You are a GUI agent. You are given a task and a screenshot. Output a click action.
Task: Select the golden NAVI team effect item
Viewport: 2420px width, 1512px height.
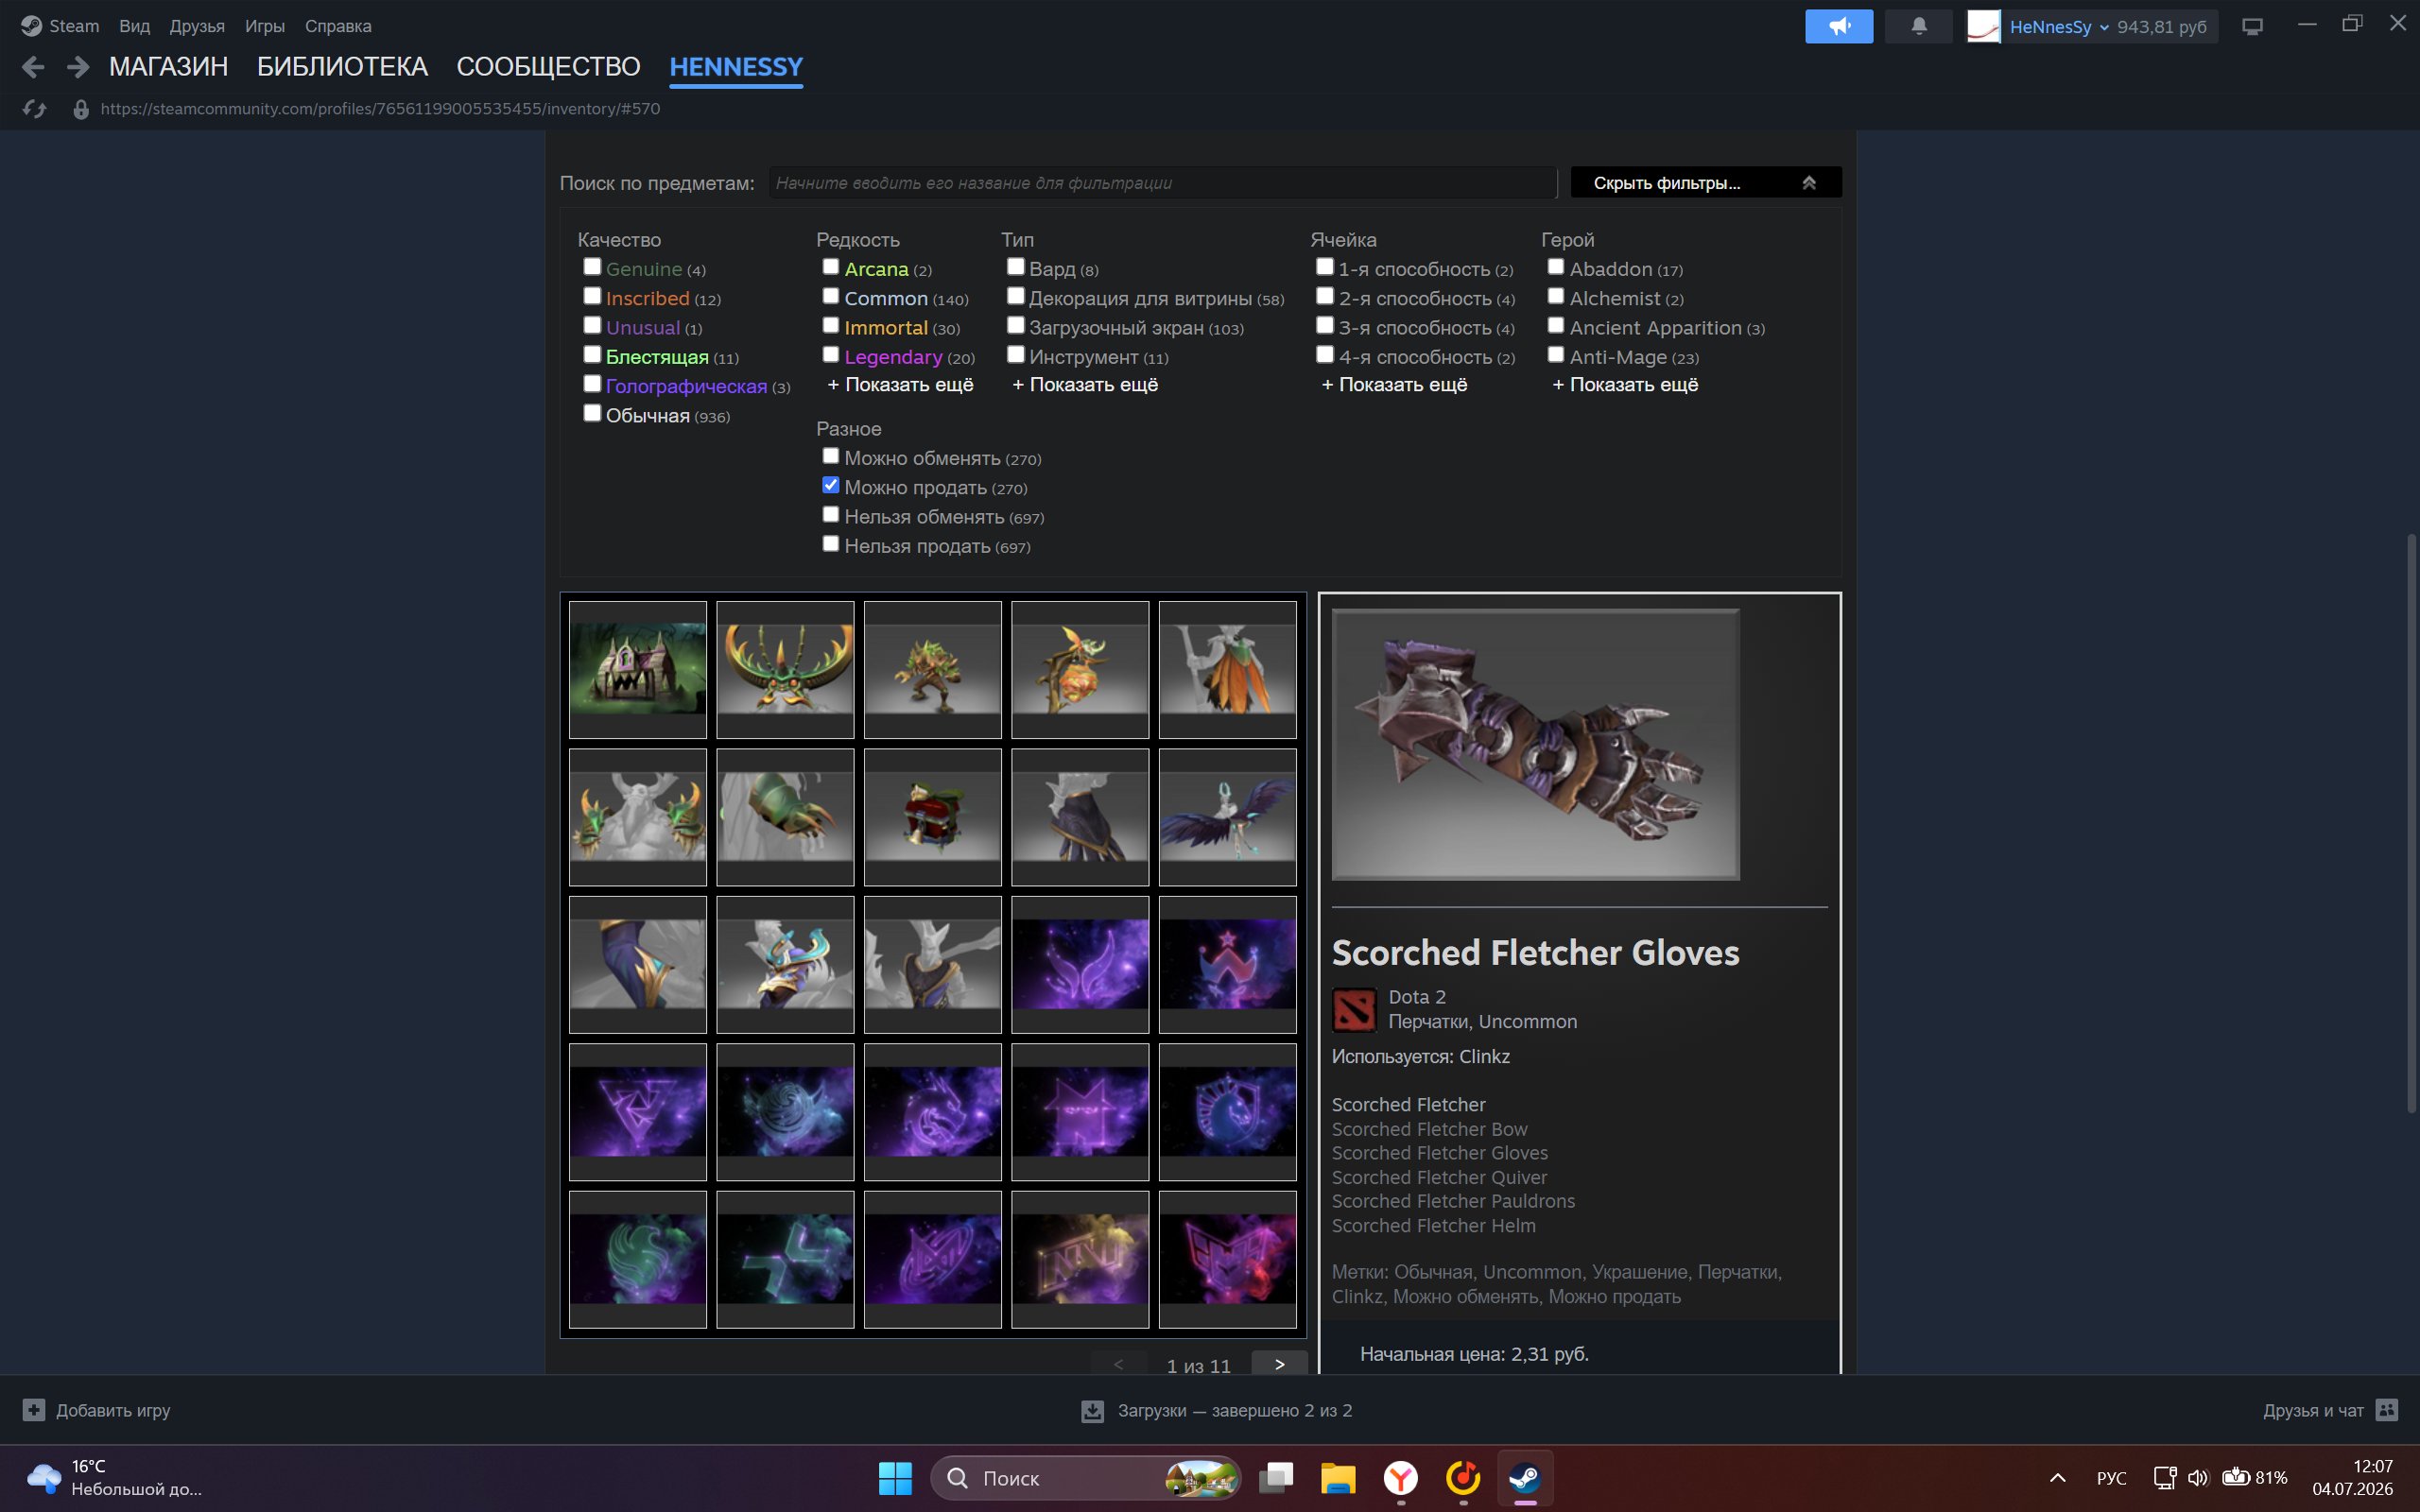[x=1080, y=1259]
